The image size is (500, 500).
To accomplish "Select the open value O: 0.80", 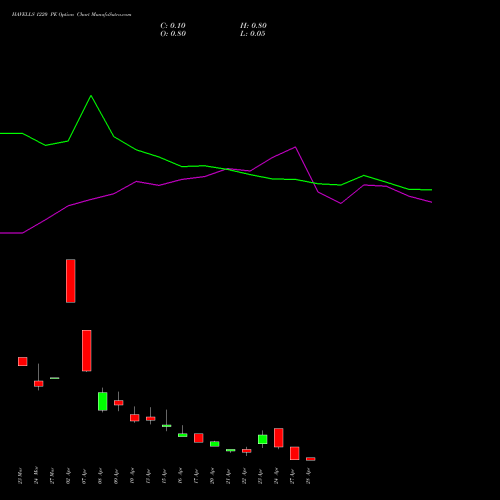I will [x=173, y=34].
